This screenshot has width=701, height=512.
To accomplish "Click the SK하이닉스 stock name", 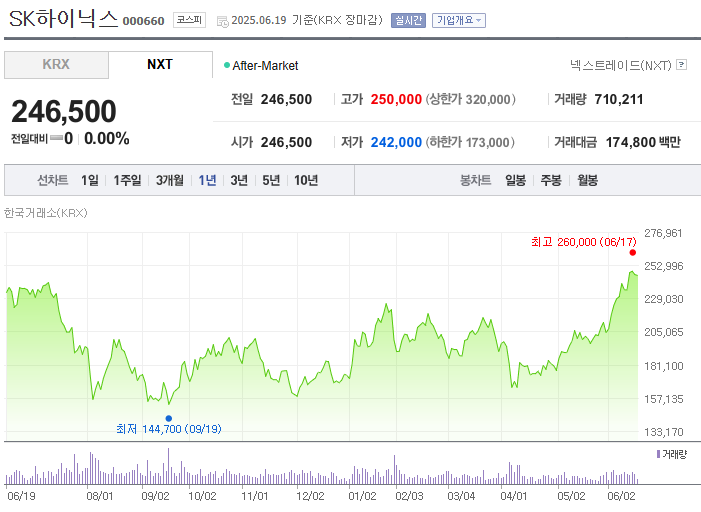I will point(63,19).
